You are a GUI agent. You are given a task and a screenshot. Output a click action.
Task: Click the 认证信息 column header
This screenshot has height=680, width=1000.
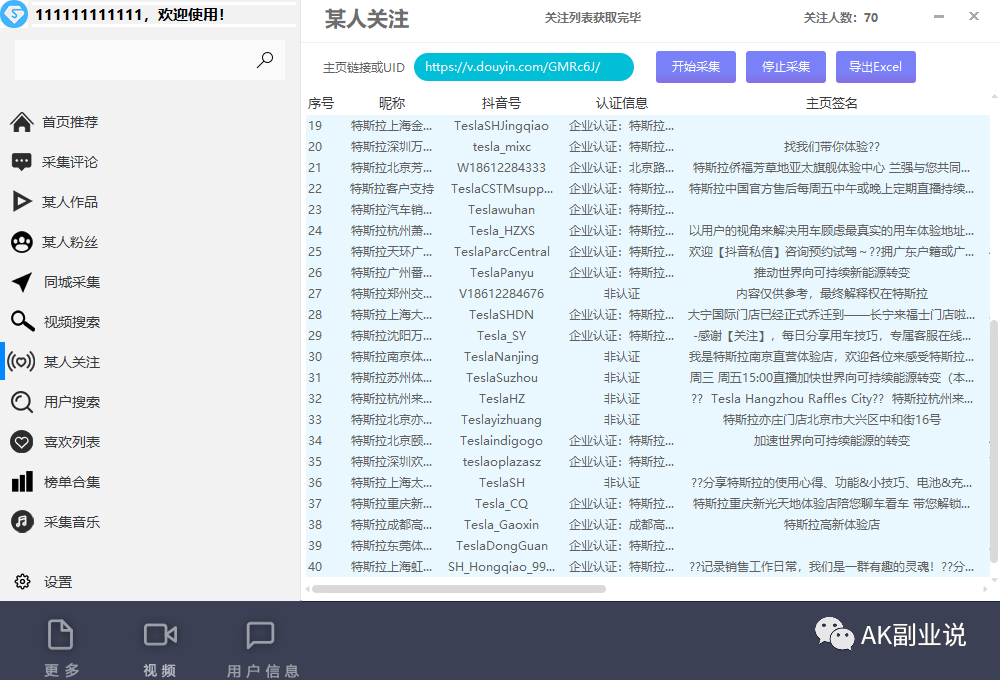point(622,103)
